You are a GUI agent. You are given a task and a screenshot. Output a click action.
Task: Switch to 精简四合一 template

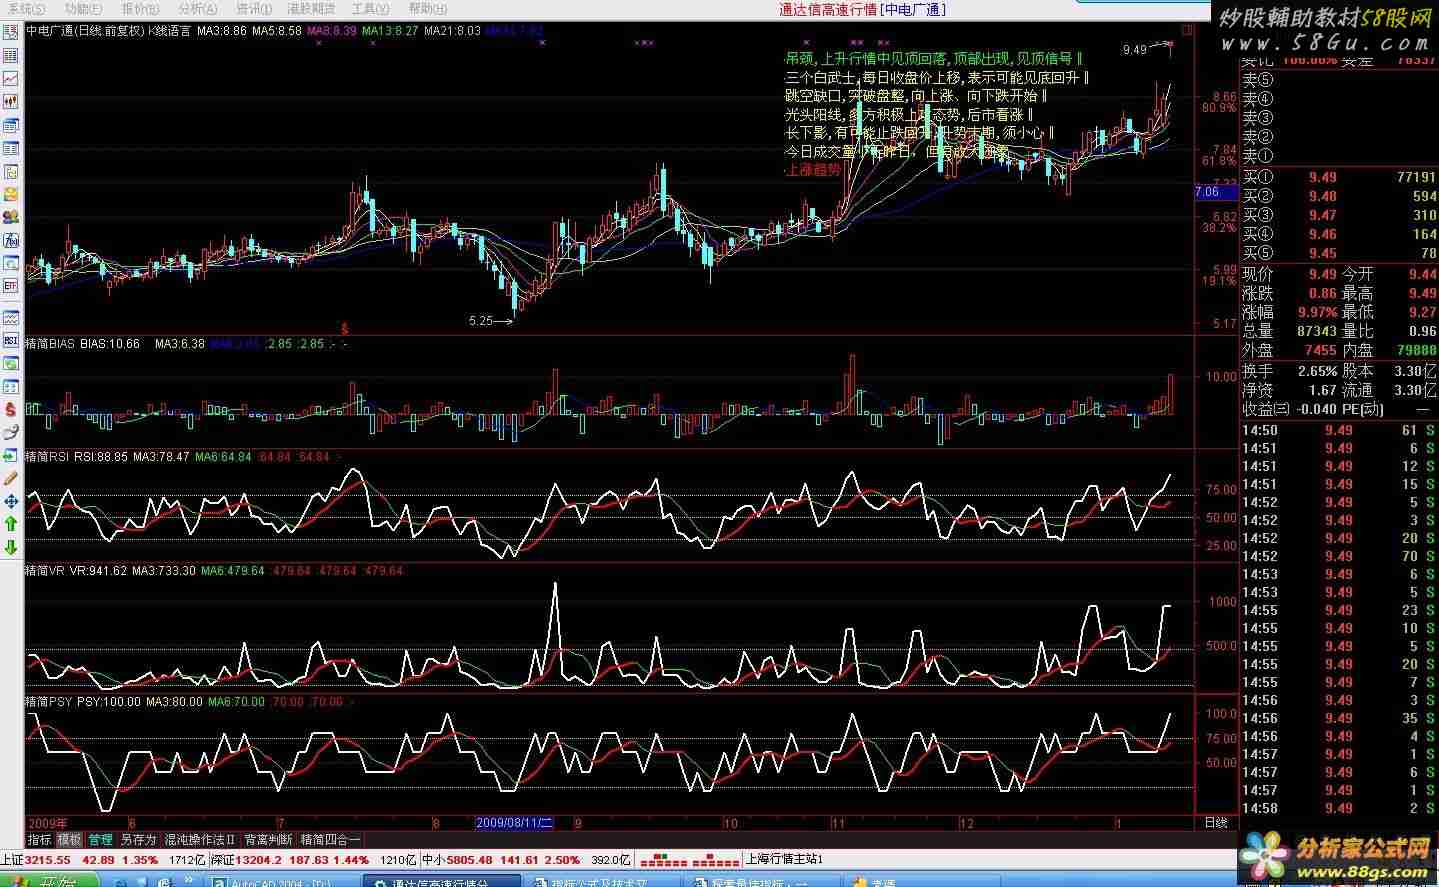tap(330, 840)
